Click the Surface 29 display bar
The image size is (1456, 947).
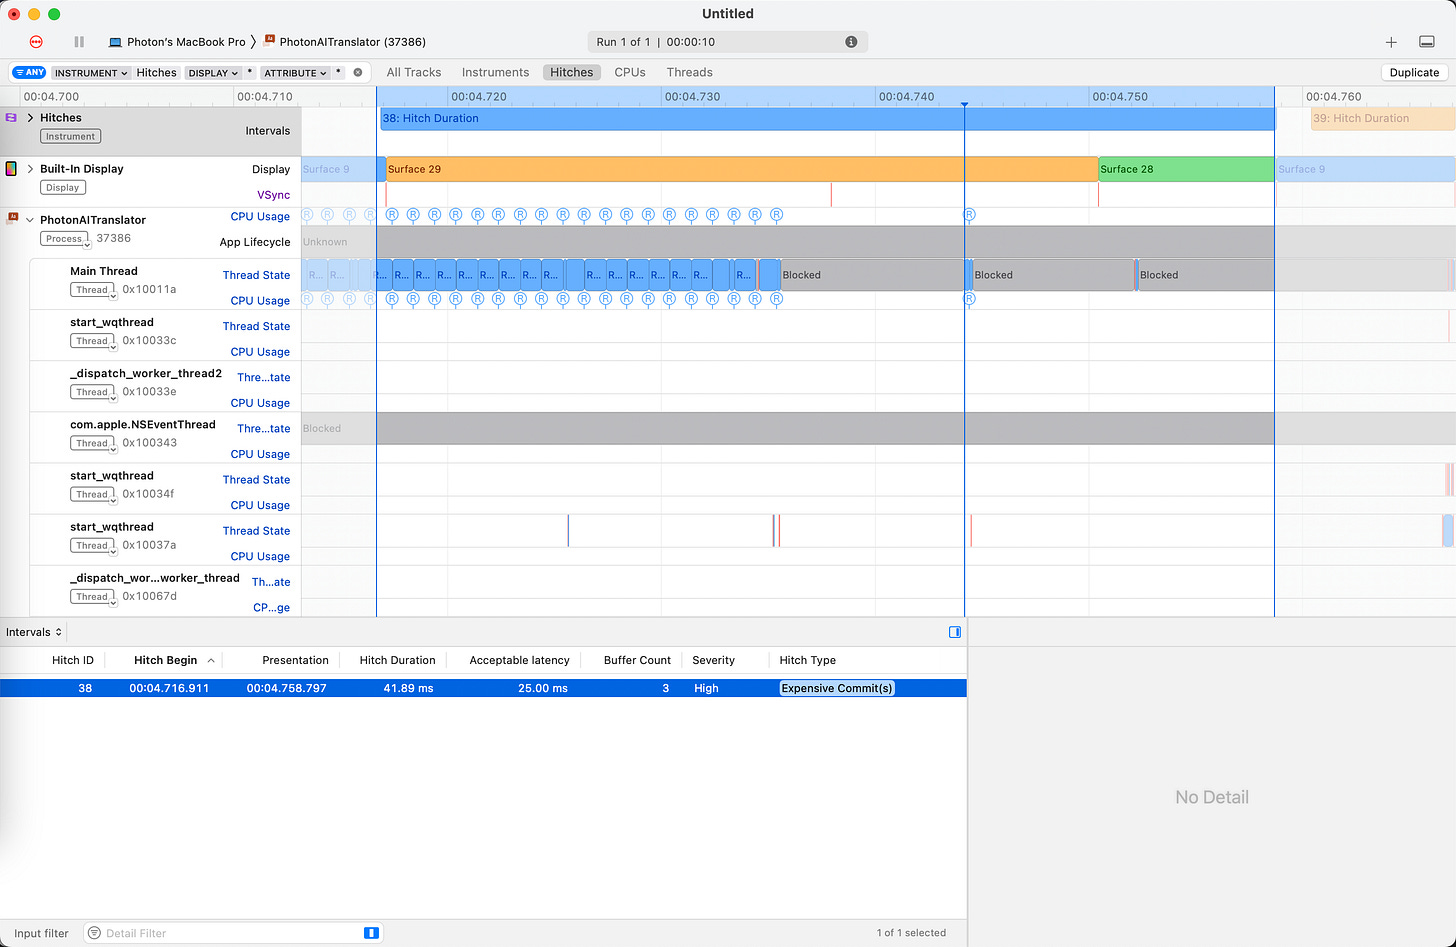742,169
